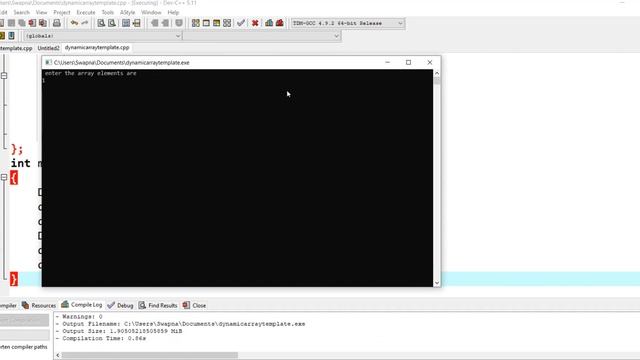Click the compile log horizontal scrollbar thumb
The width and height of the screenshot is (640, 360).
tap(150, 356)
